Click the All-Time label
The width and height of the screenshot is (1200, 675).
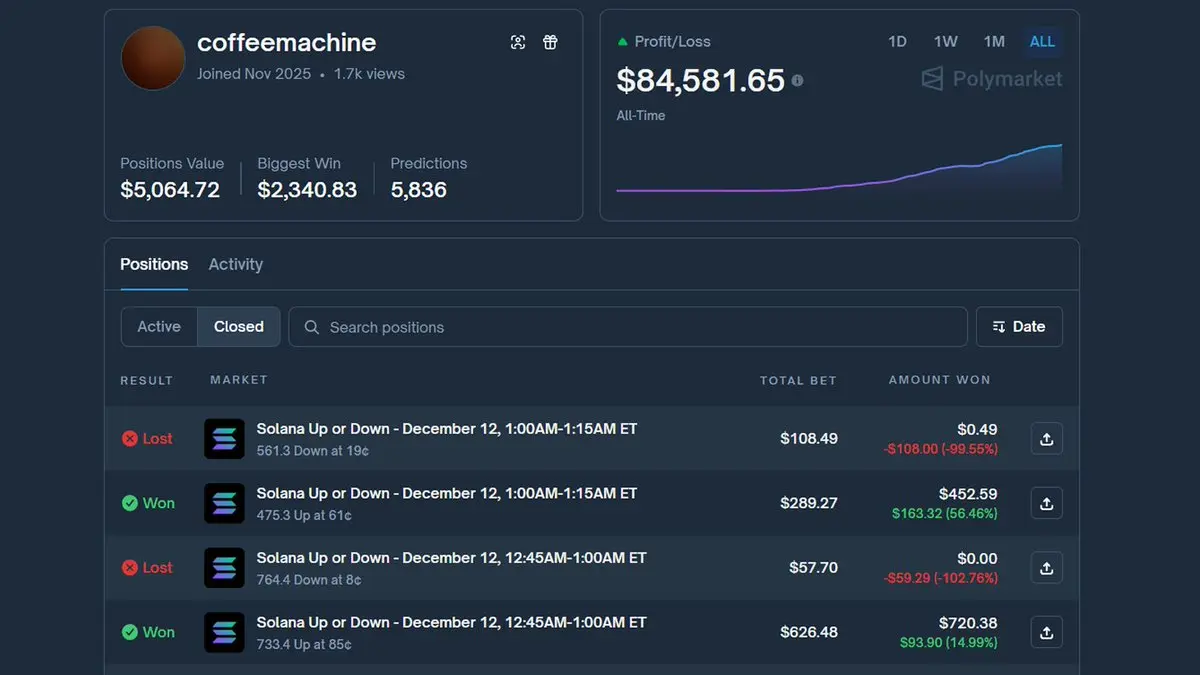[641, 116]
